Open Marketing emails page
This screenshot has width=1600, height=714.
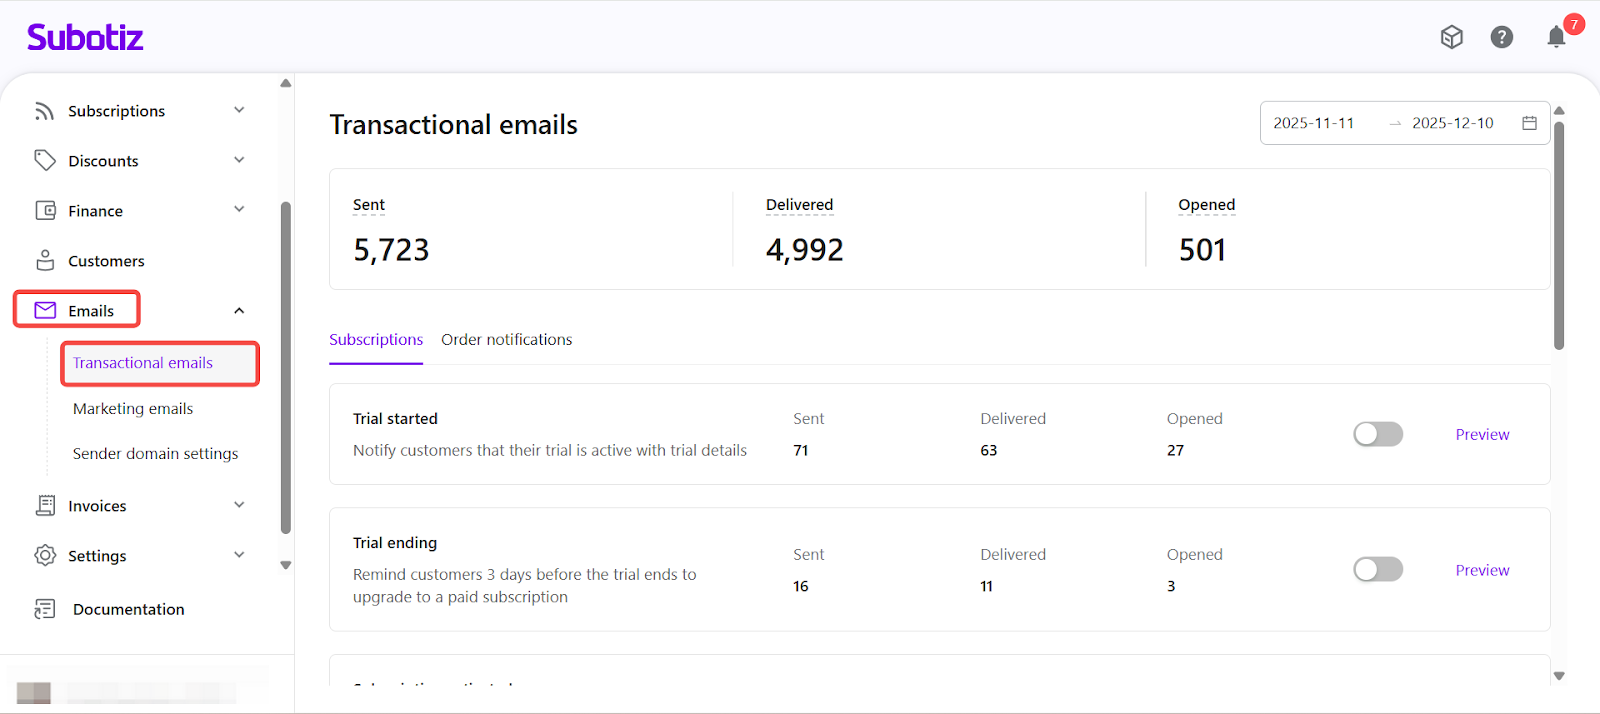click(x=133, y=409)
